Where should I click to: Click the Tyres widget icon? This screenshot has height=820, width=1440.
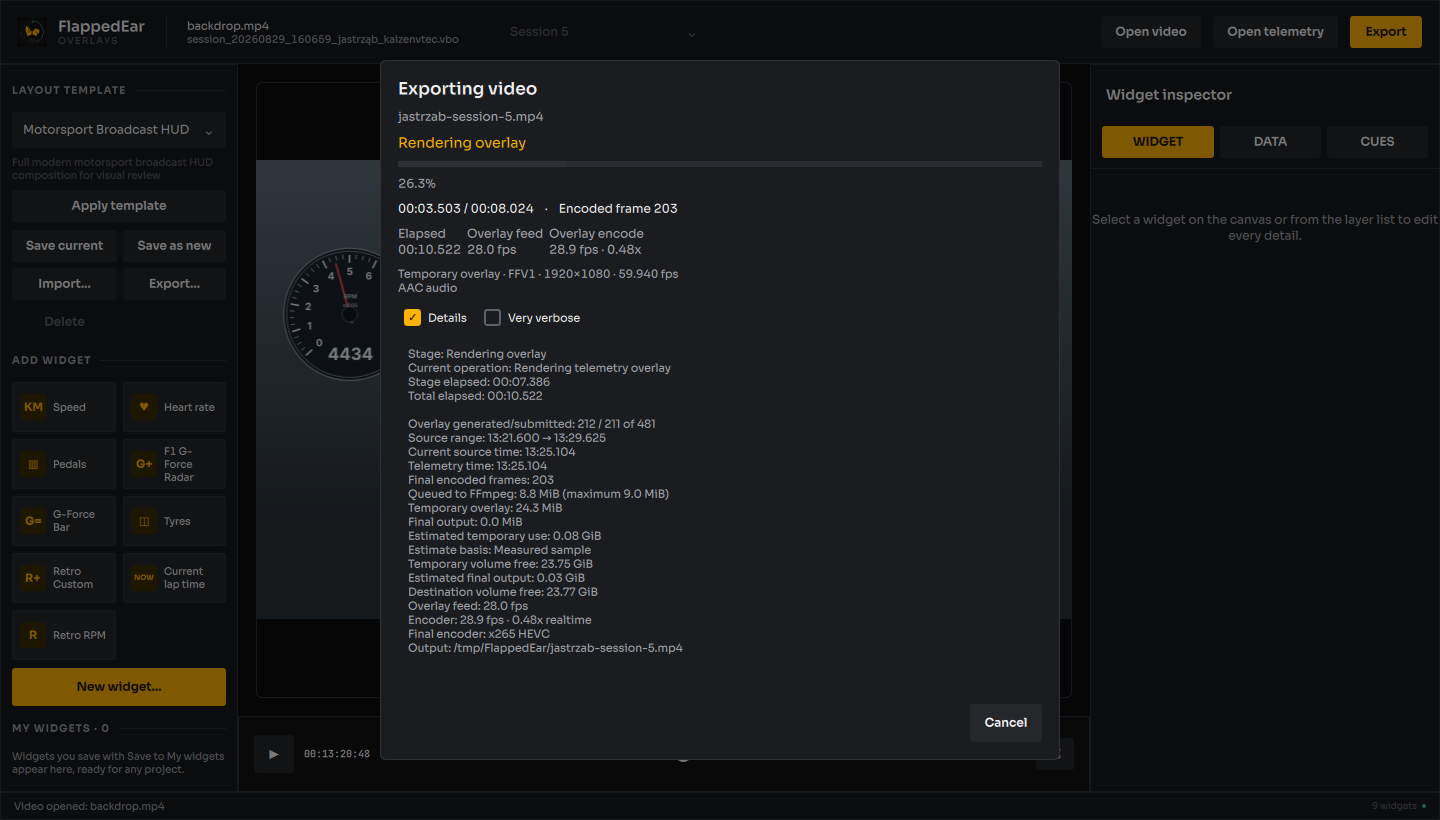click(144, 521)
